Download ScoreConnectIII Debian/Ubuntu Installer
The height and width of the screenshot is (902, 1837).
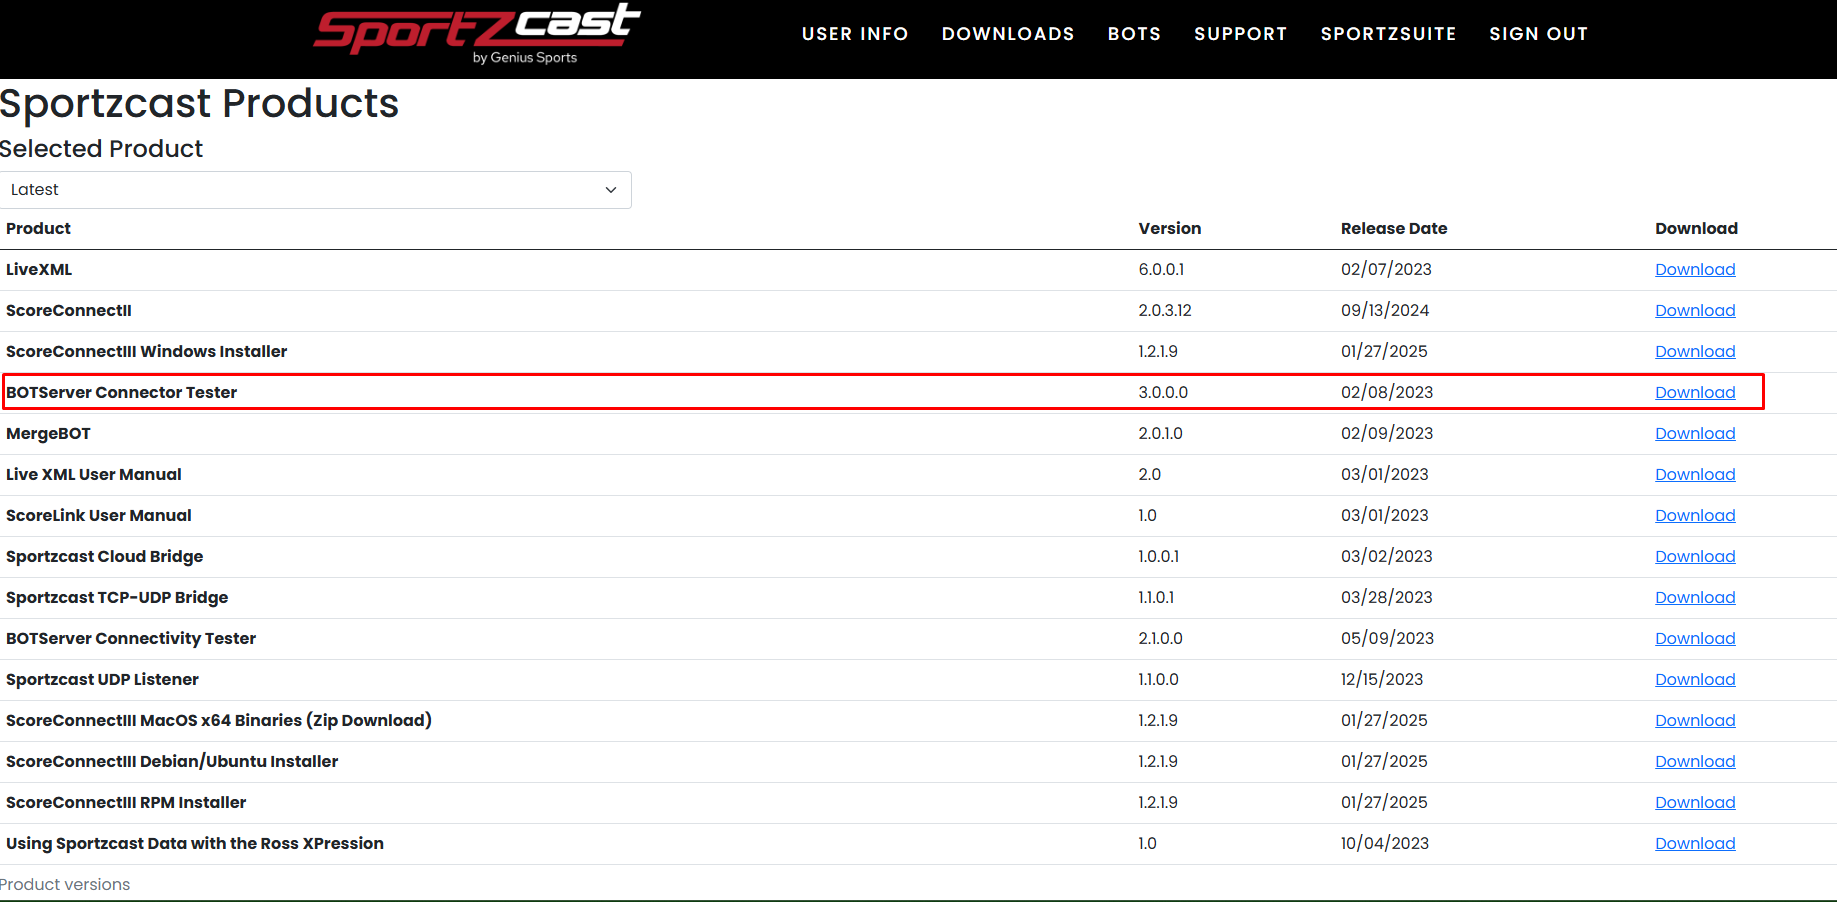tap(1695, 761)
